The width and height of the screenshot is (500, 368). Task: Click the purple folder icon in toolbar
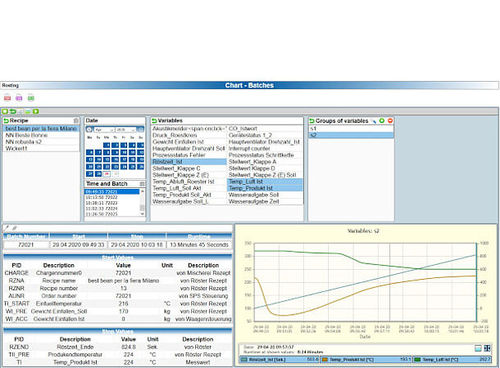tap(19, 98)
